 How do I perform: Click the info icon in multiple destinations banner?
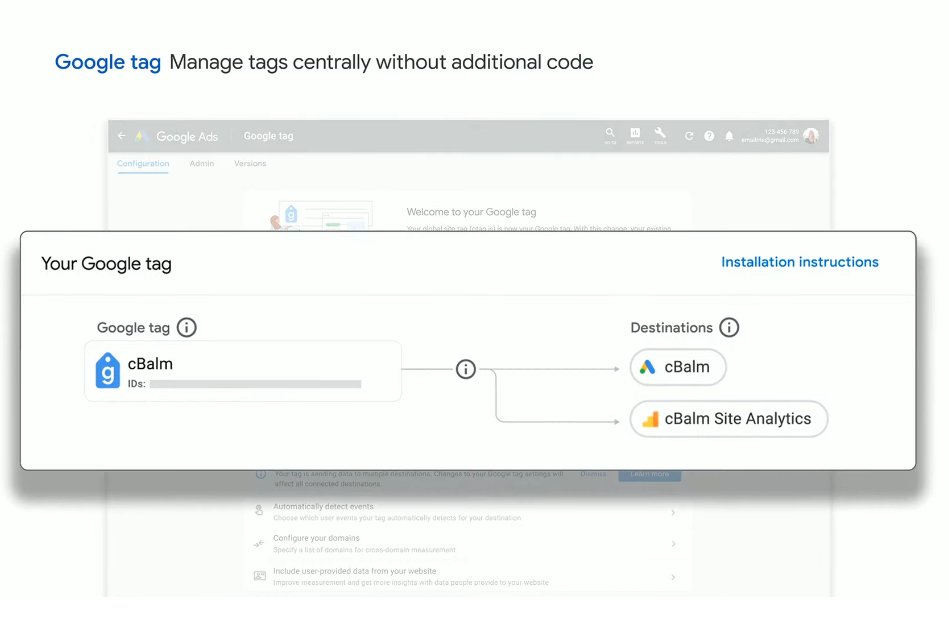tap(261, 475)
